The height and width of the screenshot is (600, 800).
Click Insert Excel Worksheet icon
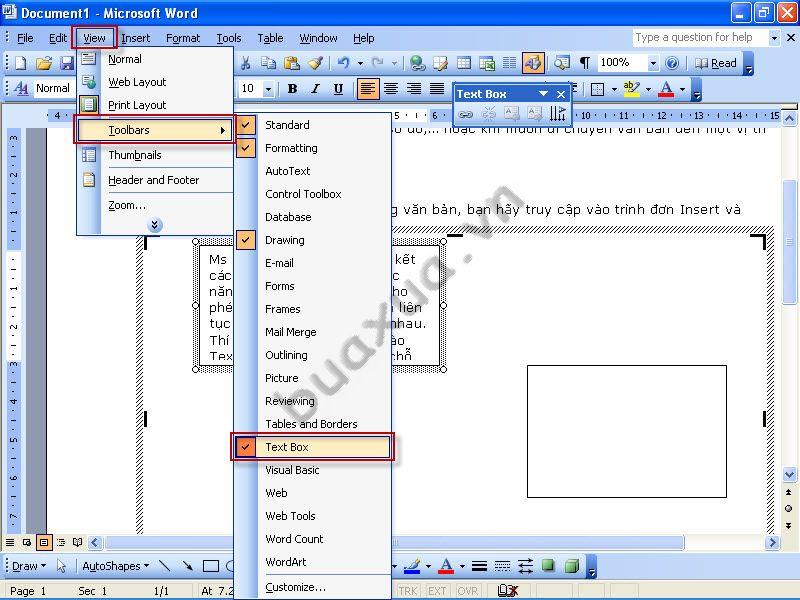tap(487, 63)
